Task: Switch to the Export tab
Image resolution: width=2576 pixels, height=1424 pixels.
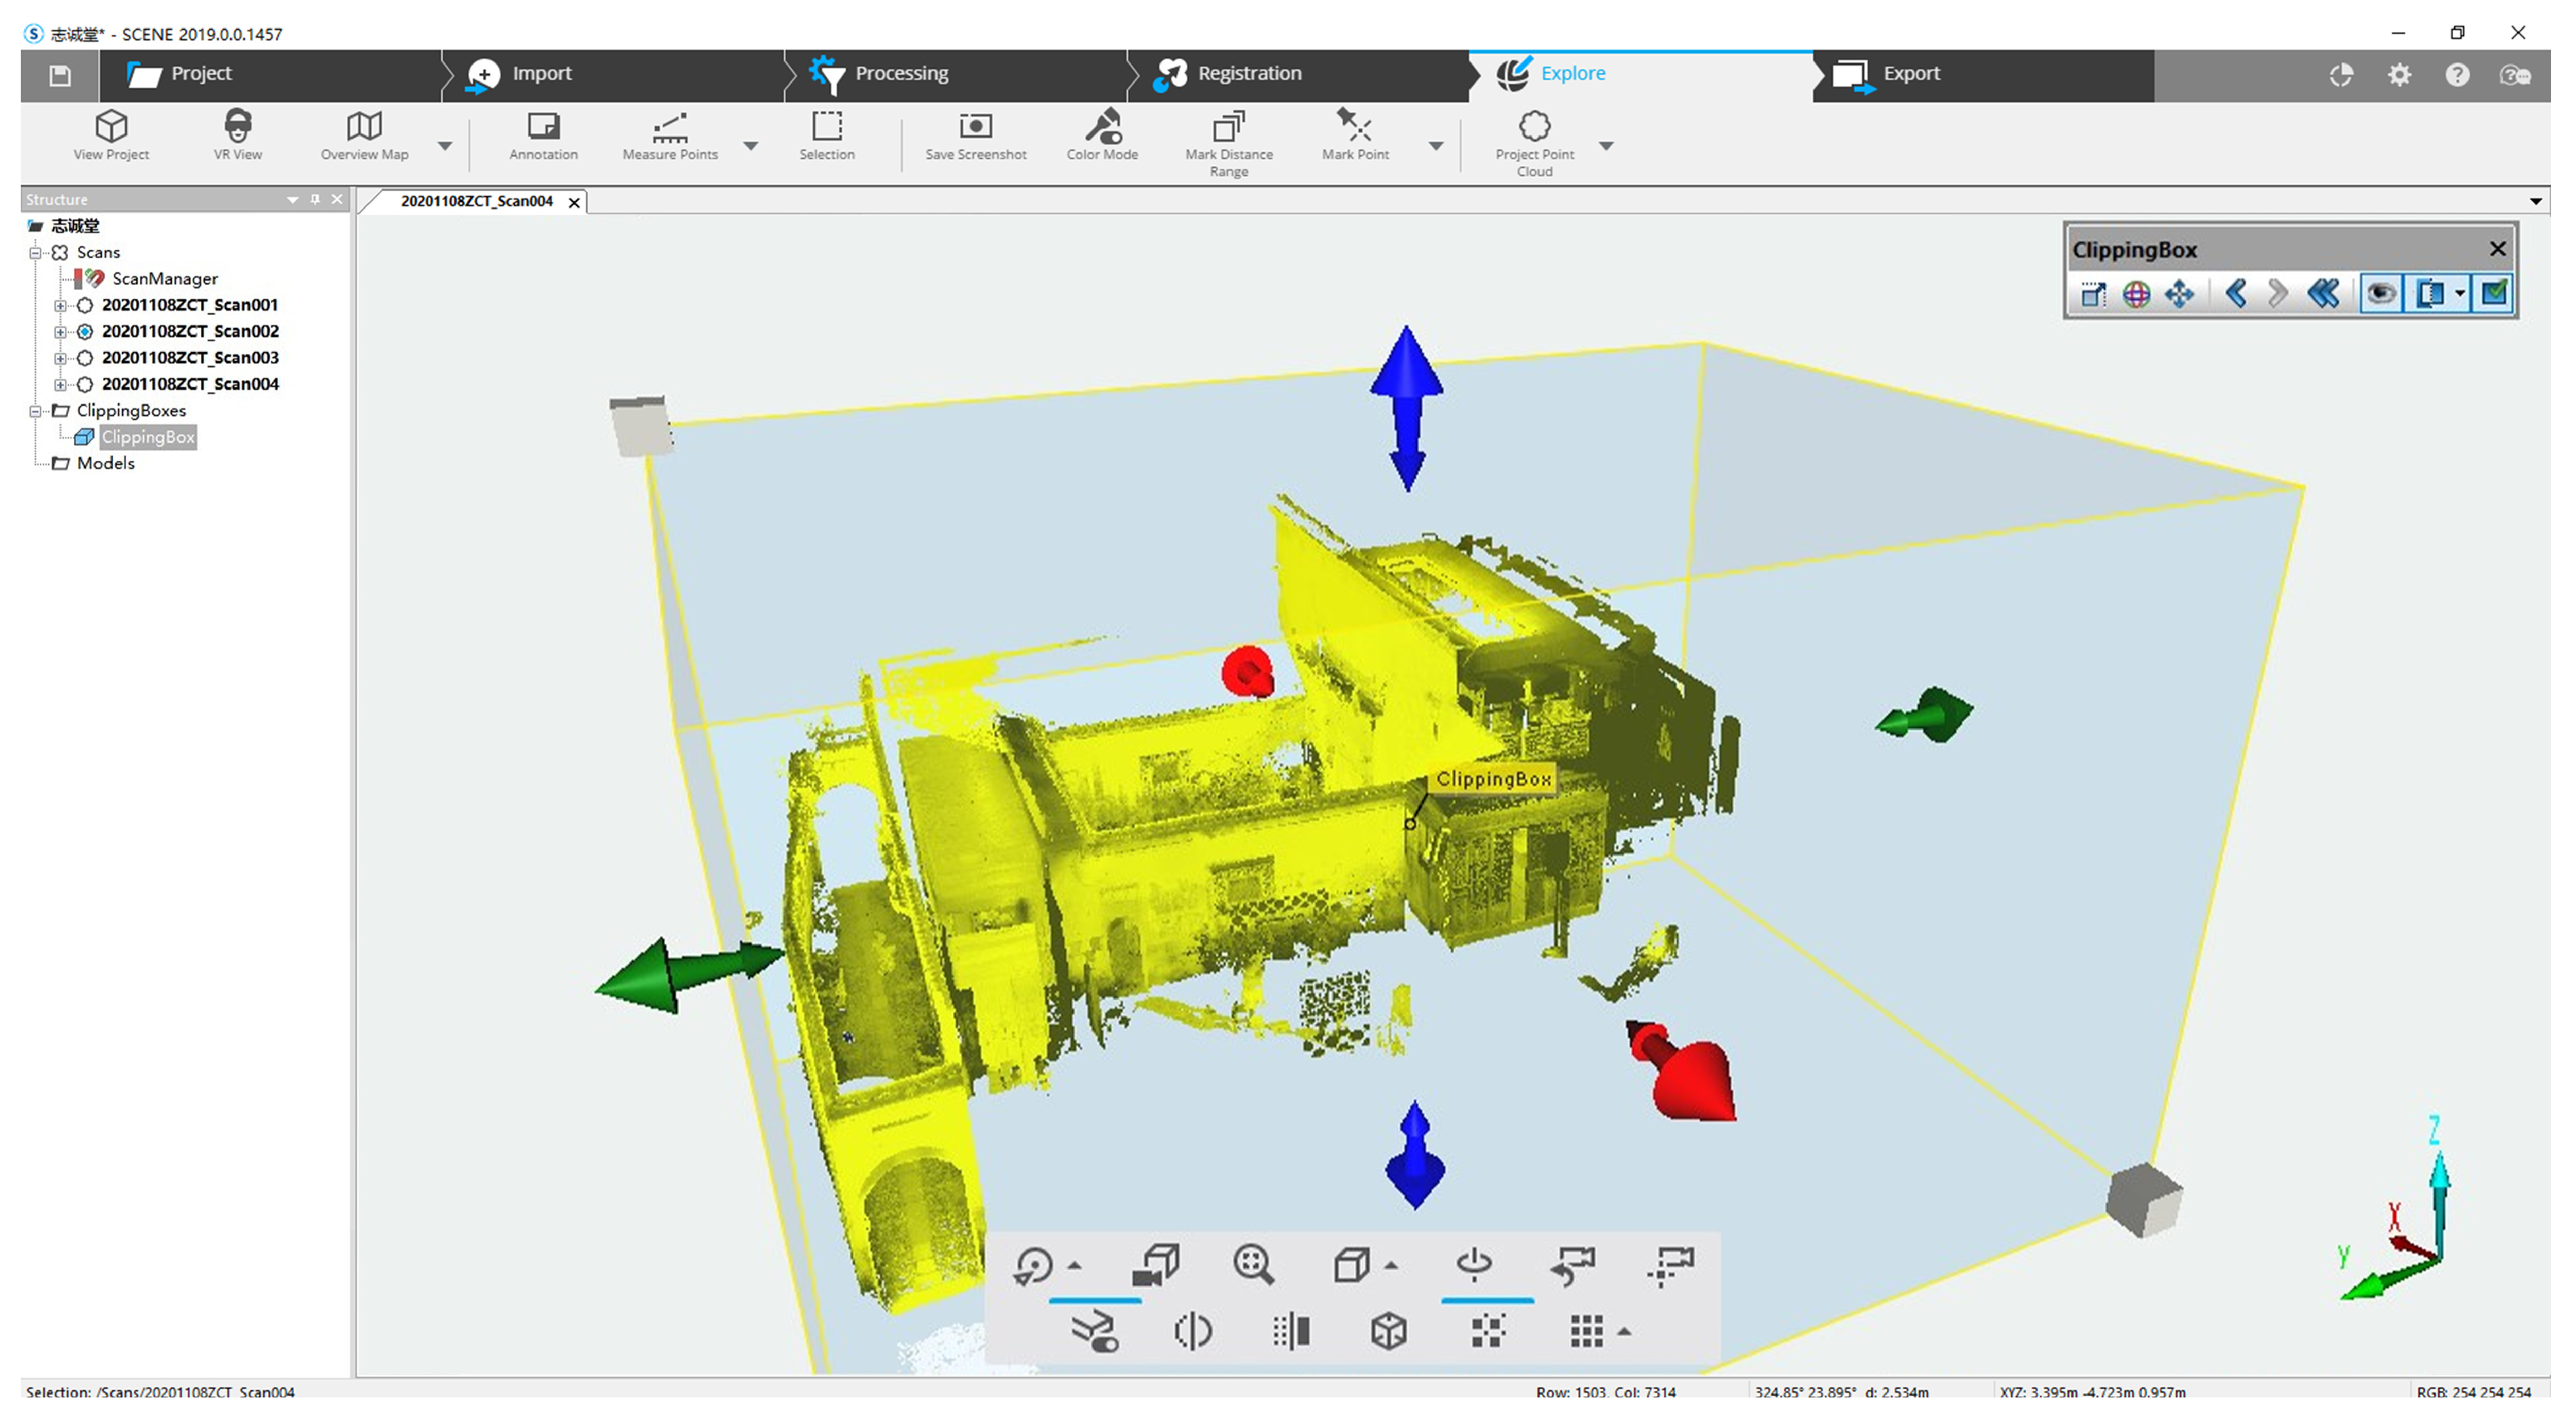Action: [1910, 73]
